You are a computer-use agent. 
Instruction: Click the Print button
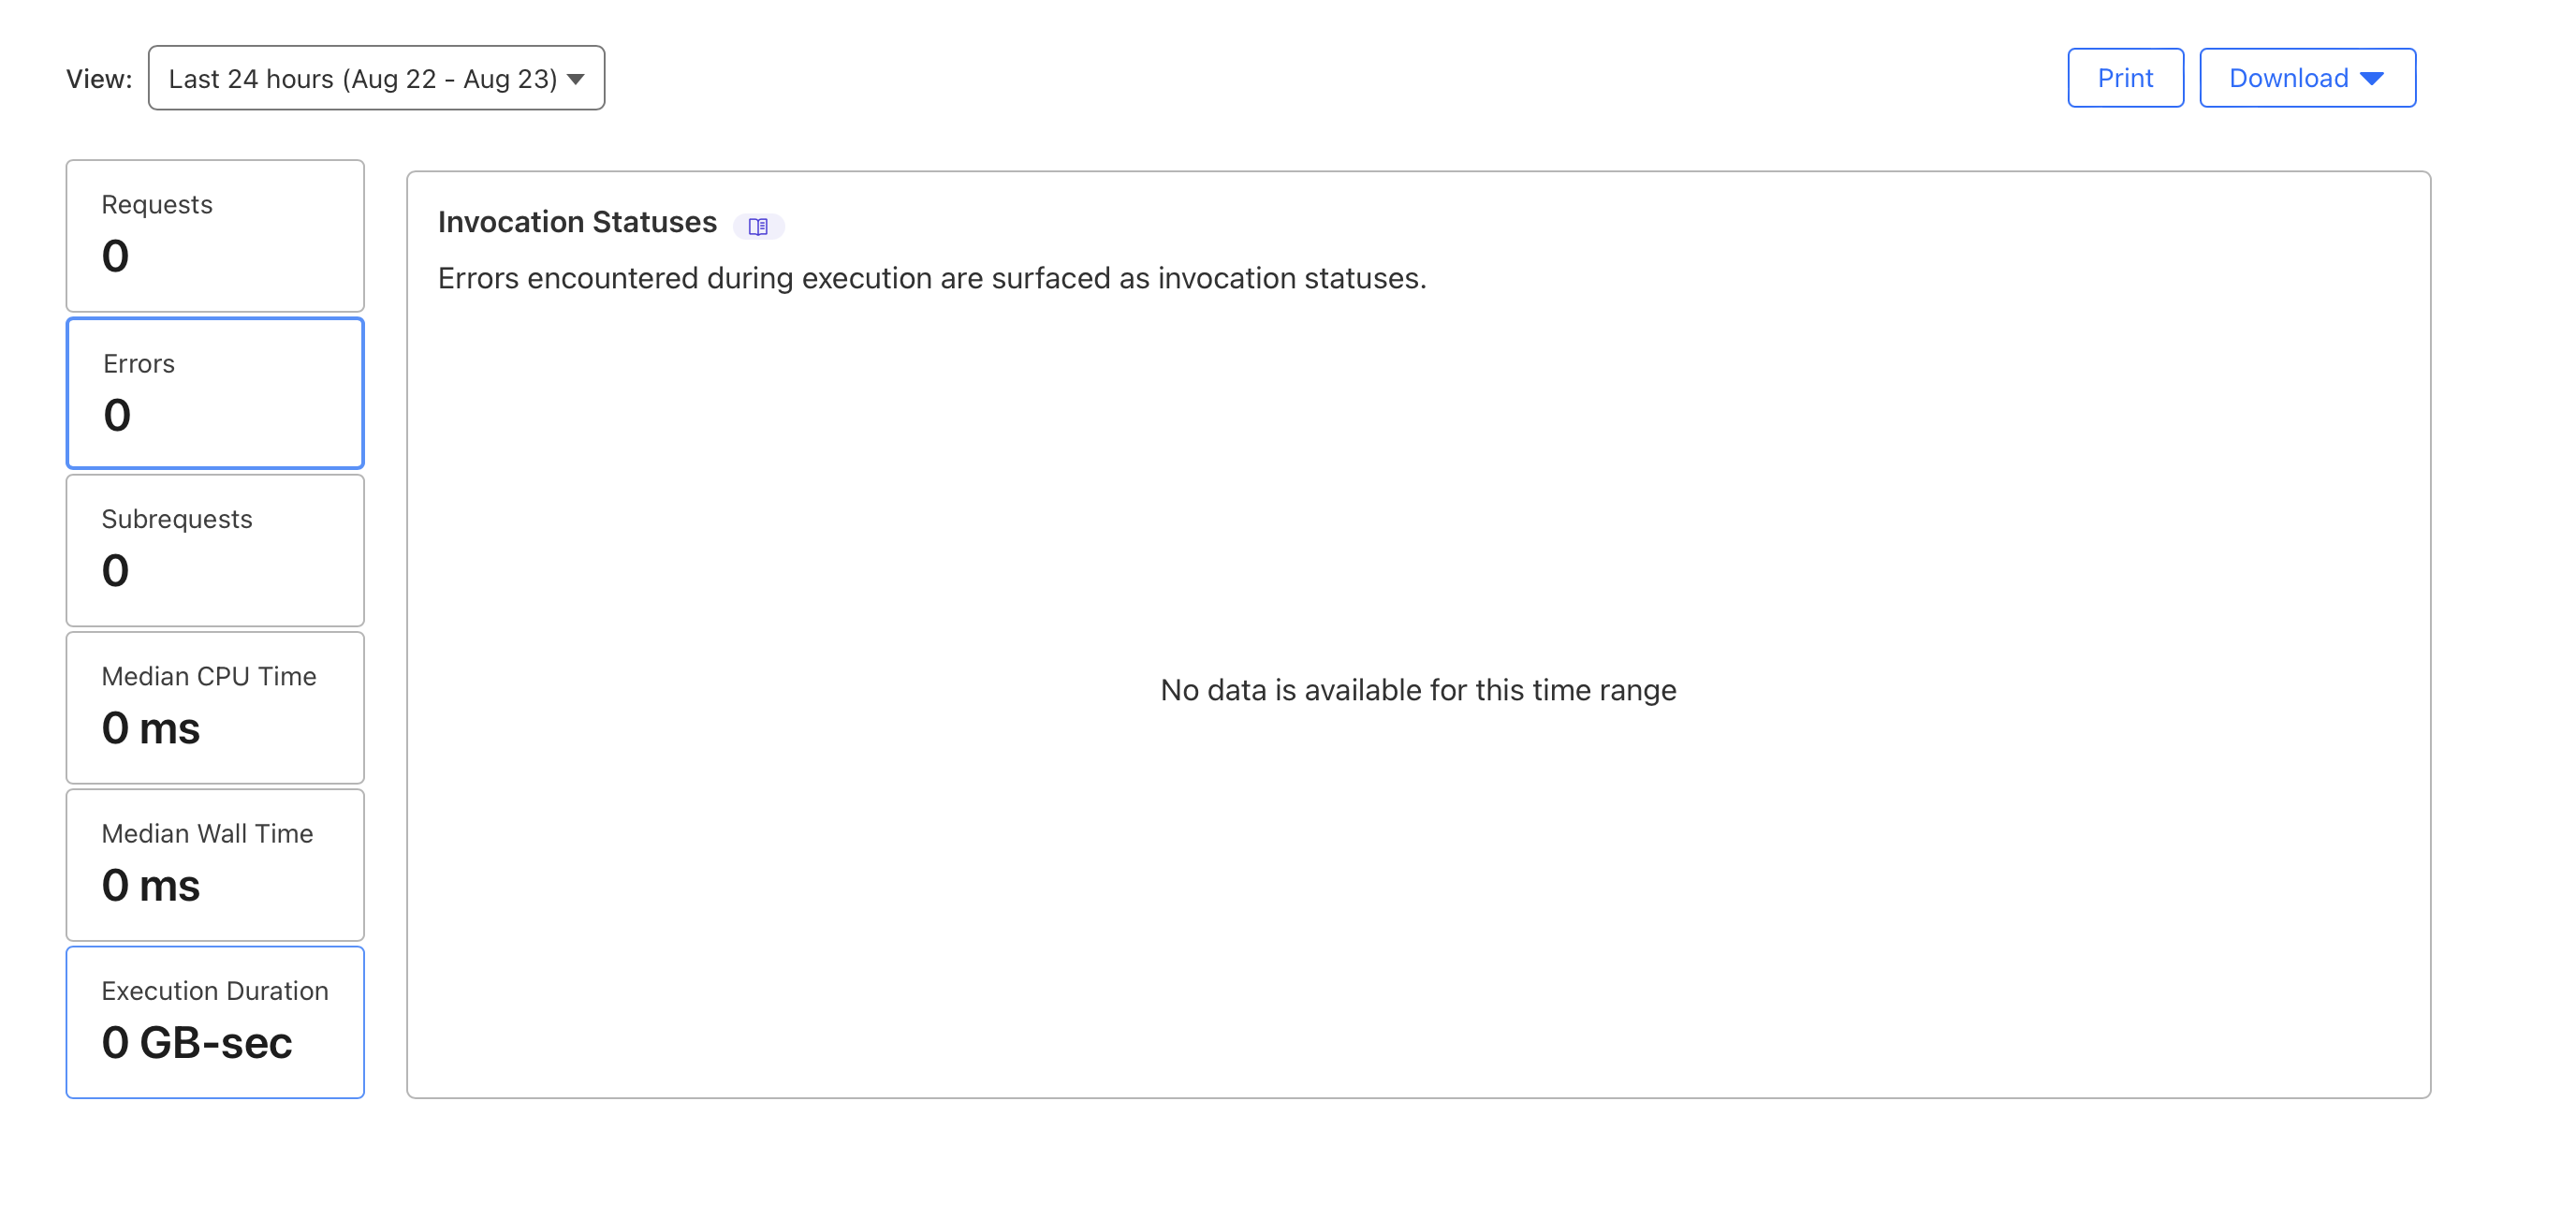[2125, 77]
